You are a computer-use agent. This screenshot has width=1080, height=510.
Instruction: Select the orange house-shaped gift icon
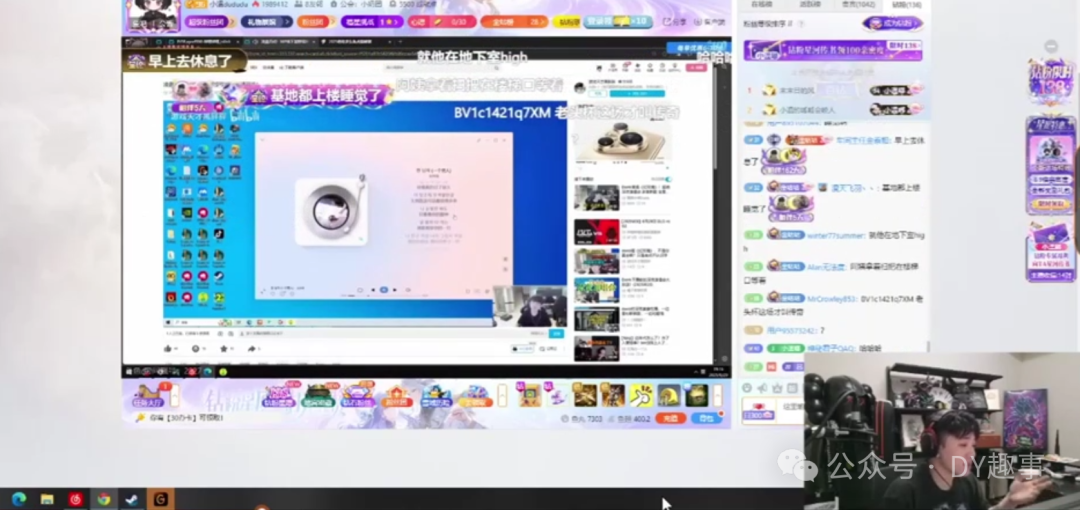point(397,396)
